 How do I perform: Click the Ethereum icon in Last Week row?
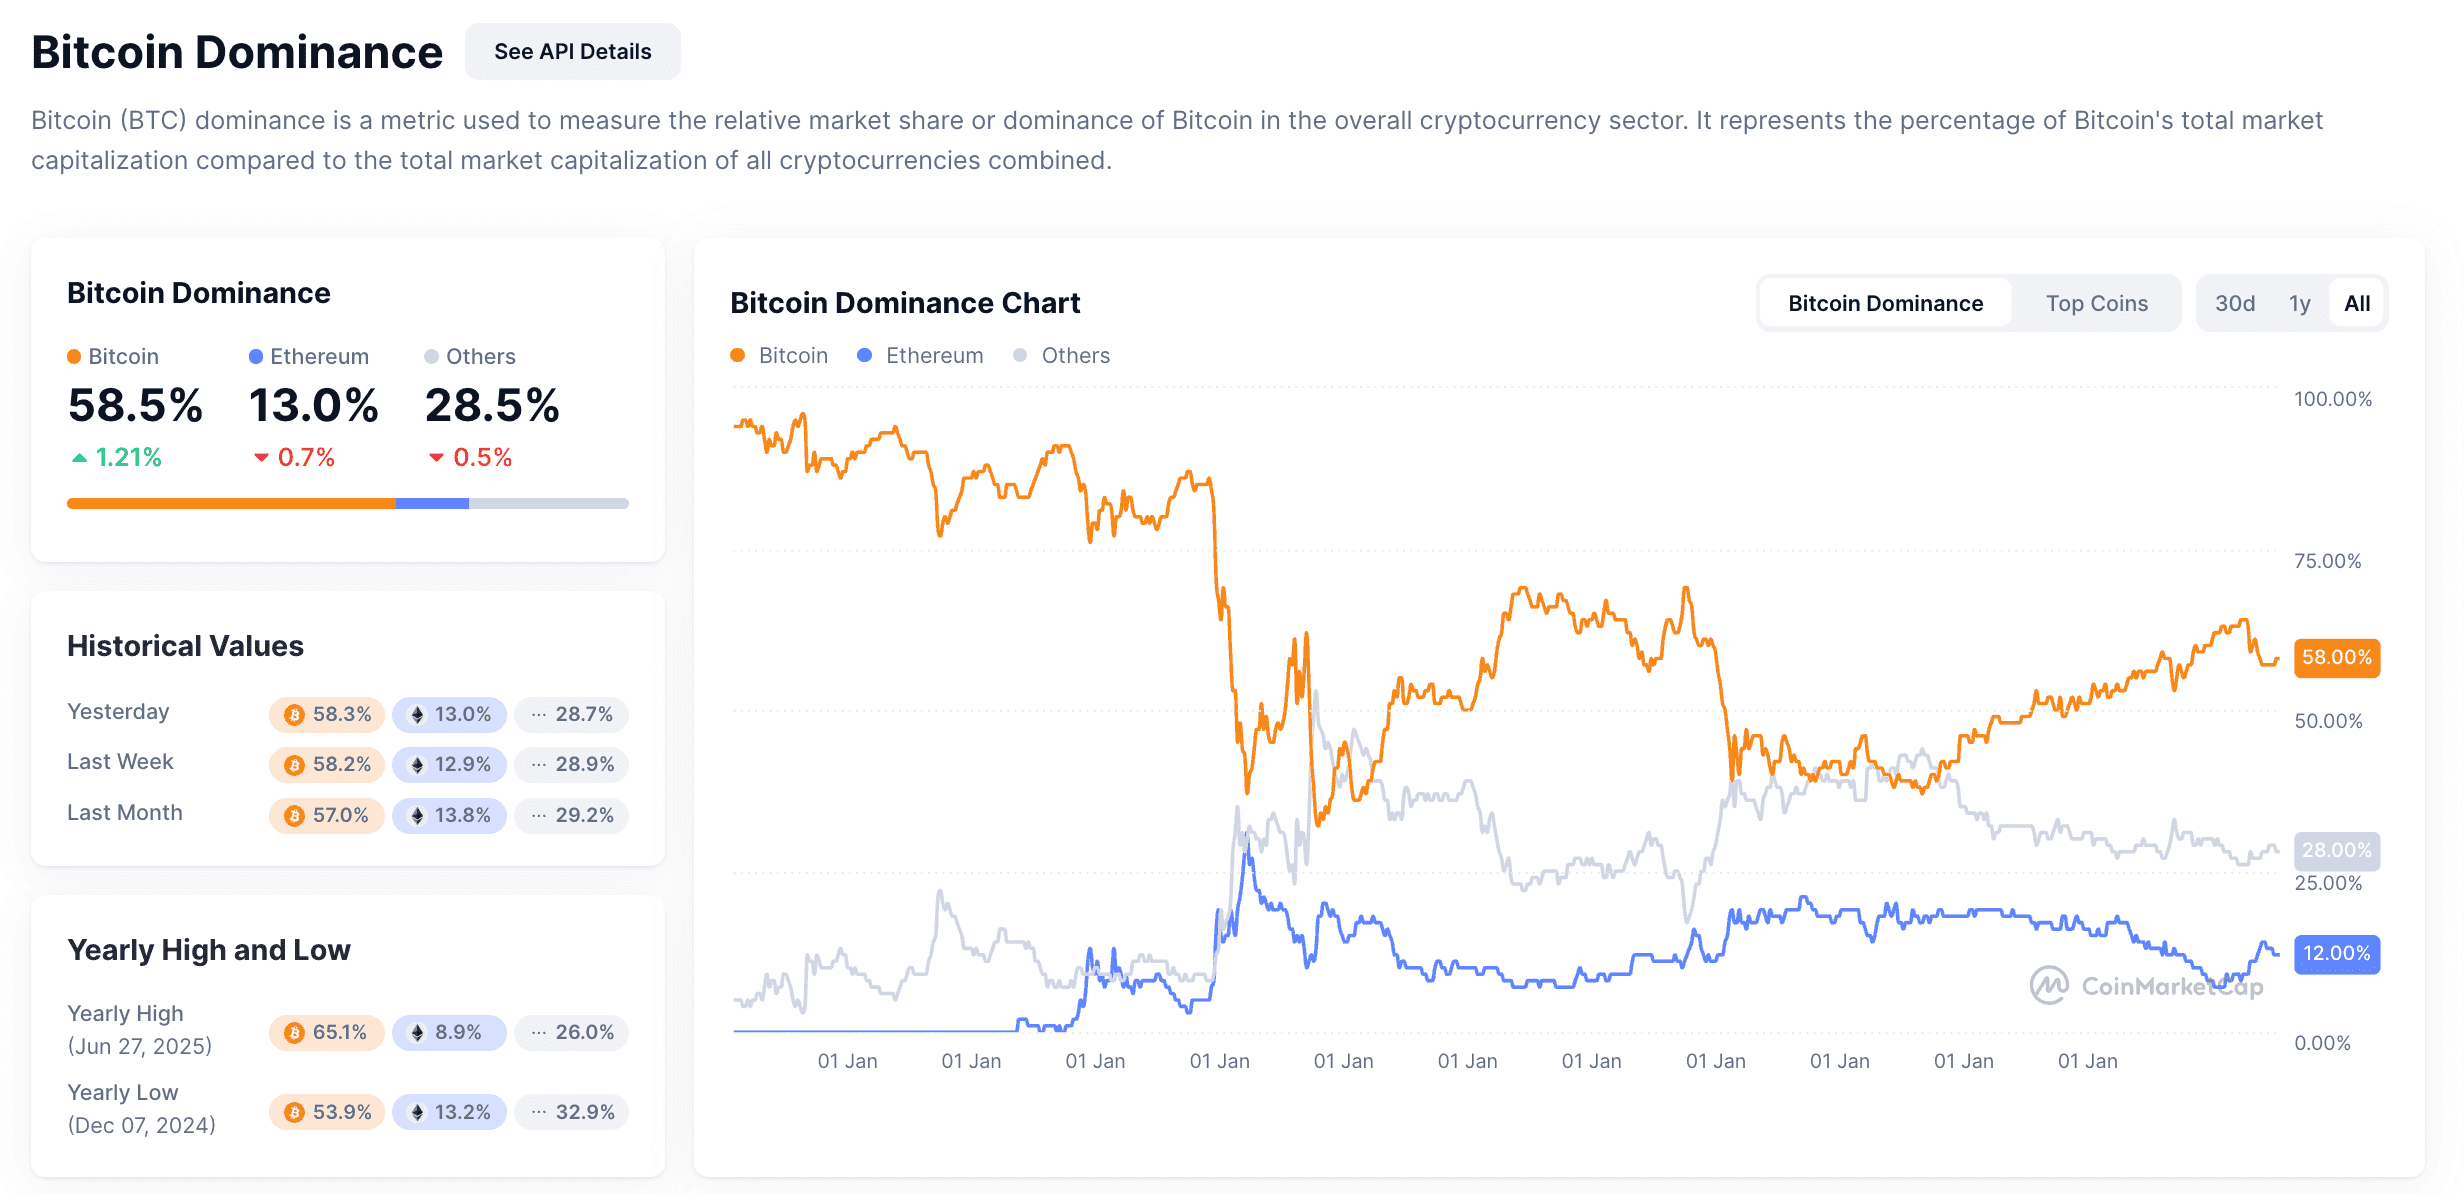click(x=417, y=765)
